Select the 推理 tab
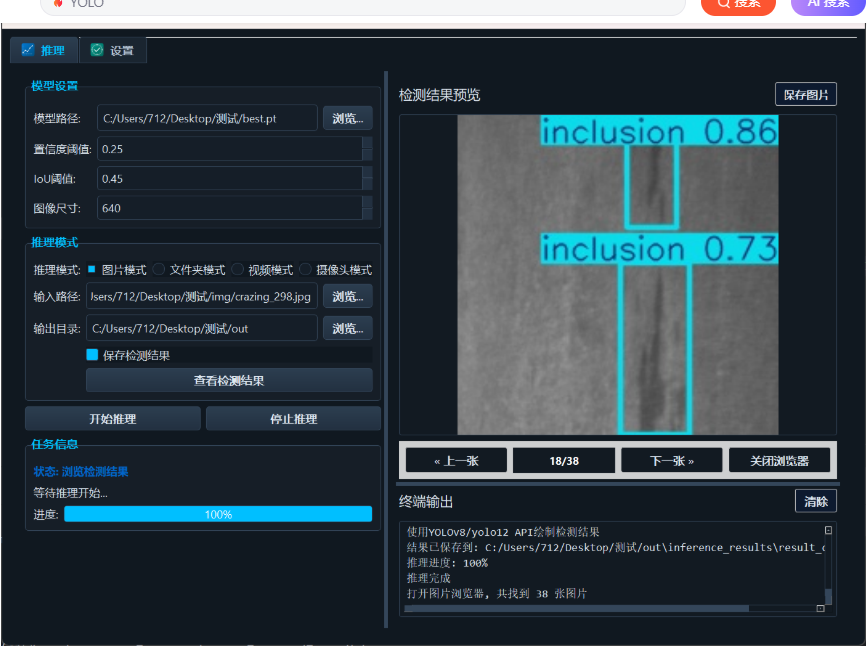The height and width of the screenshot is (647, 867). 43,47
